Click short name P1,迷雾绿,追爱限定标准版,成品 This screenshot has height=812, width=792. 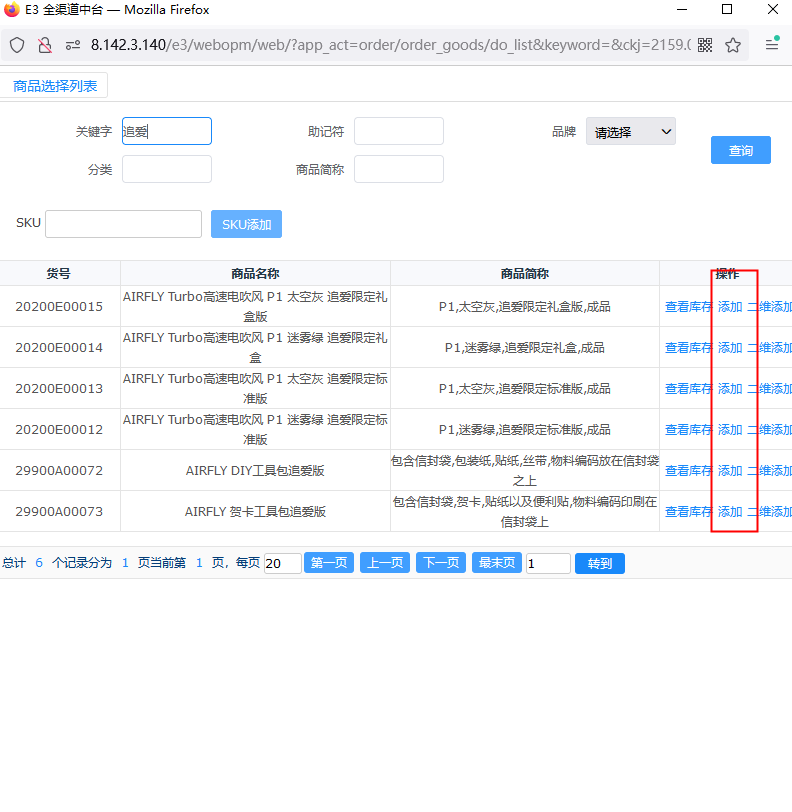525,429
